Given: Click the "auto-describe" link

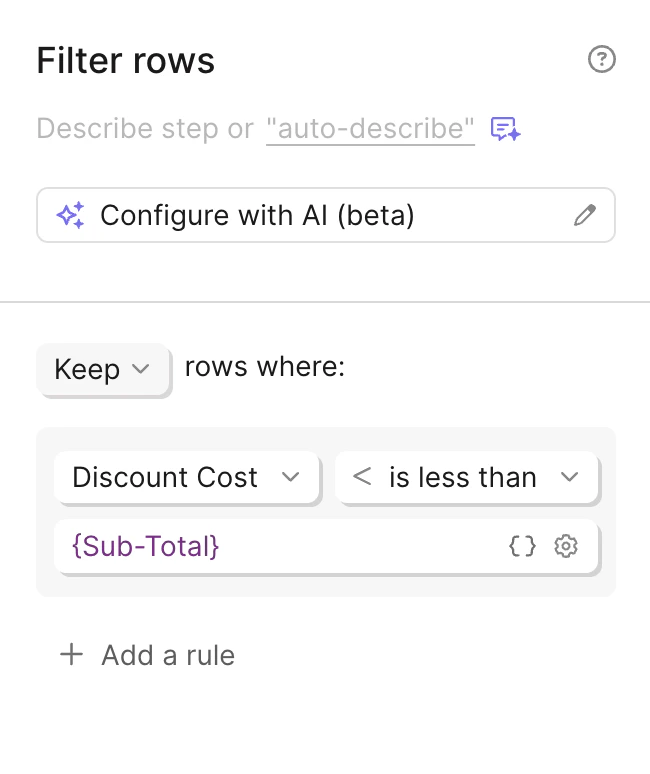Looking at the screenshot, I should click(370, 129).
